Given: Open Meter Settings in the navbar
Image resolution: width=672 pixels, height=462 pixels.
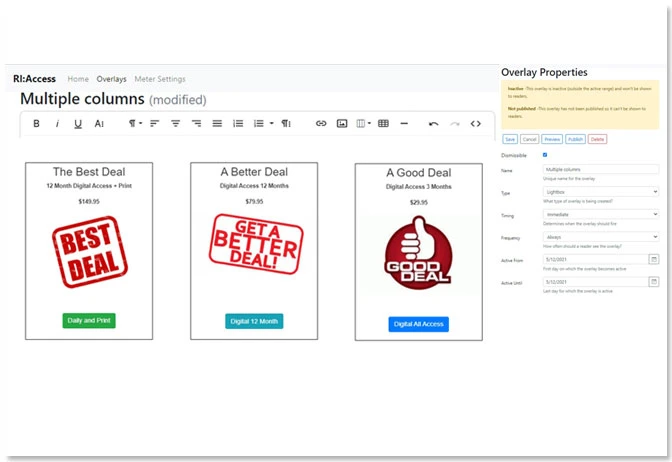Looking at the screenshot, I should (x=160, y=79).
